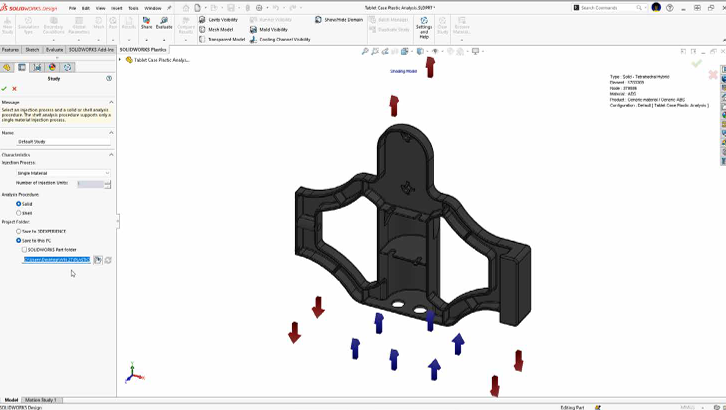Click Zoom to Area in the view toolbar
Screen dimensions: 726x410
tap(375, 51)
